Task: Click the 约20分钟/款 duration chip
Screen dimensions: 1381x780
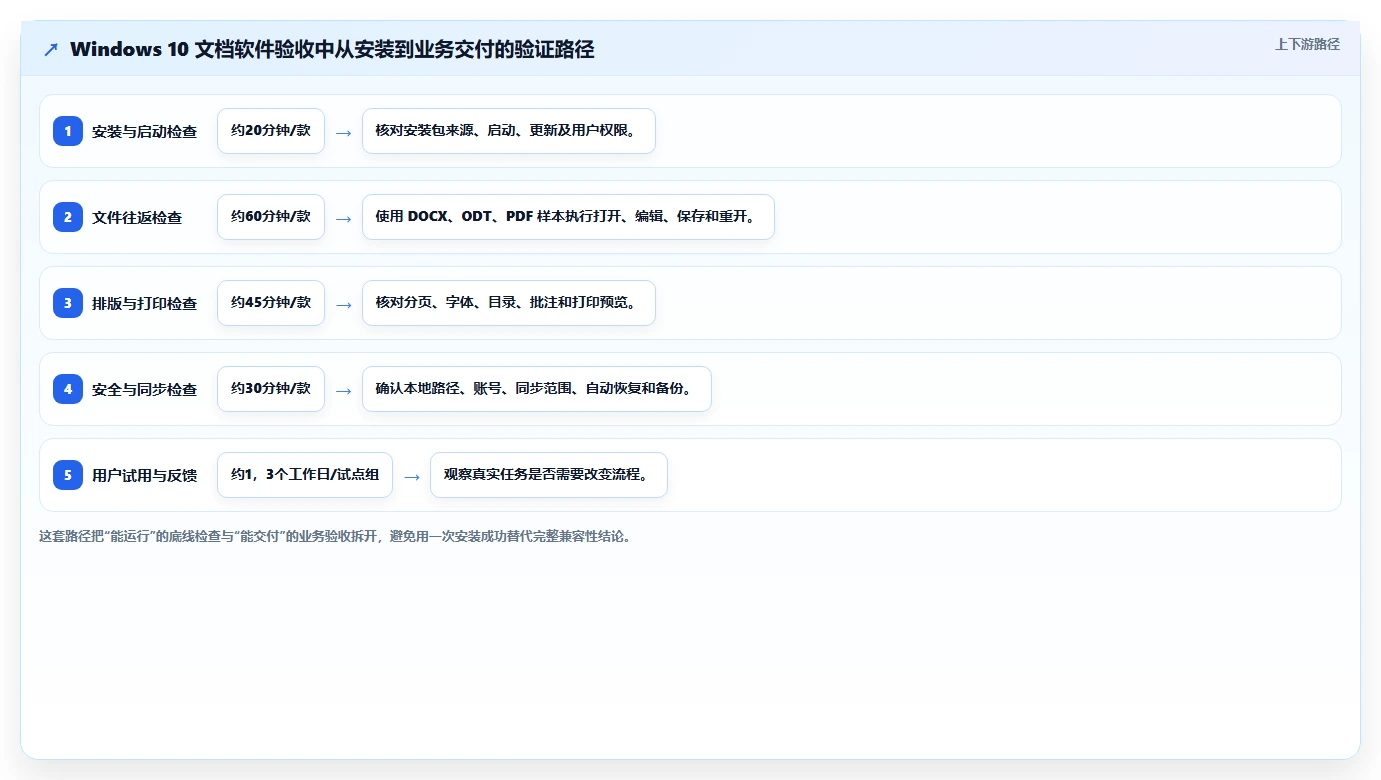Action: click(x=271, y=131)
